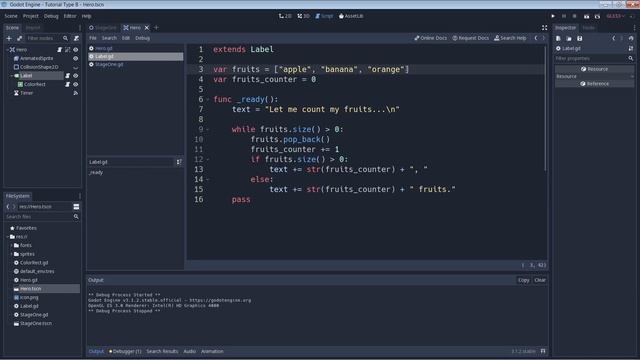Toggle FileSystem split view mode icon
Image resolution: width=640 pixels, height=360 pixels.
pos(76,207)
